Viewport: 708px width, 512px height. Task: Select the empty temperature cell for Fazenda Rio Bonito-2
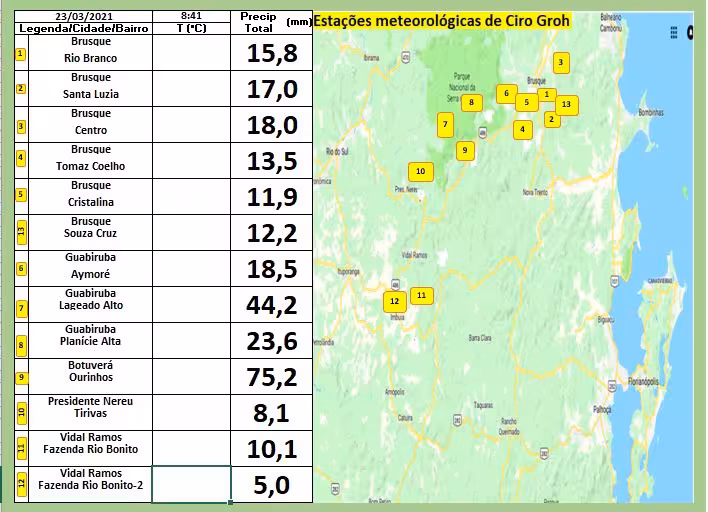[x=191, y=485]
